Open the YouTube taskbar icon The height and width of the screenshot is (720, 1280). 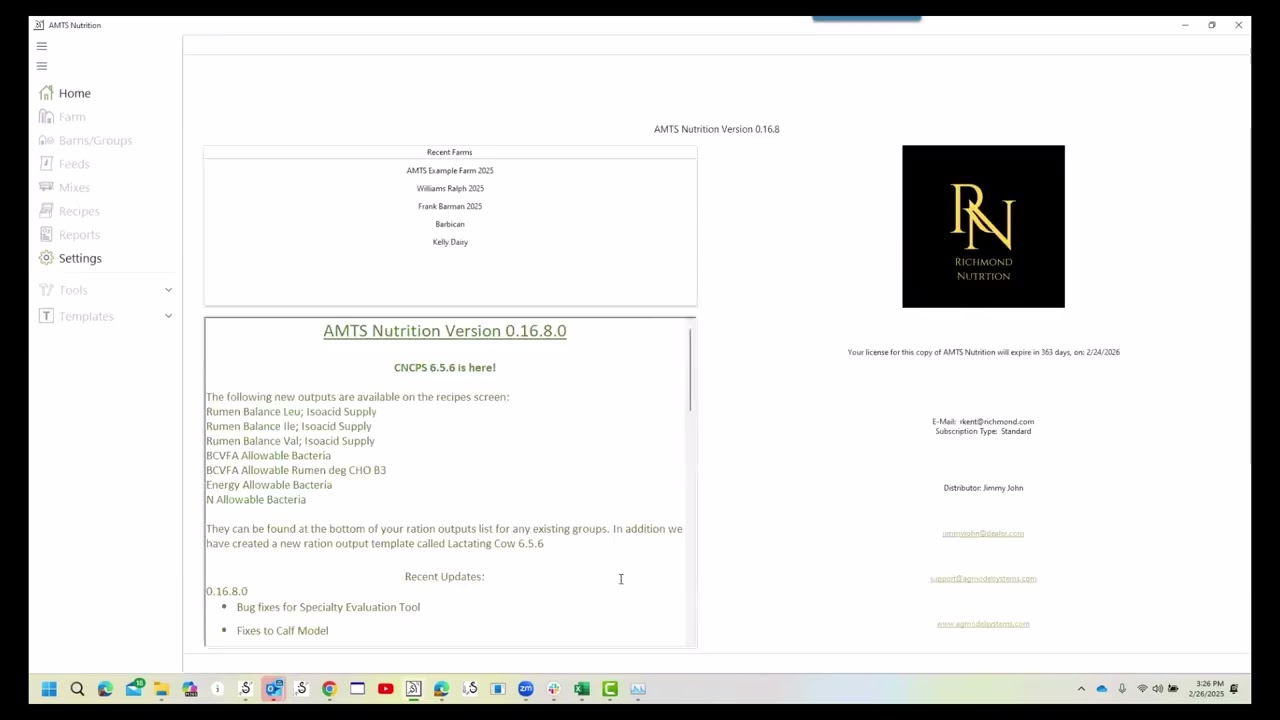click(x=385, y=689)
